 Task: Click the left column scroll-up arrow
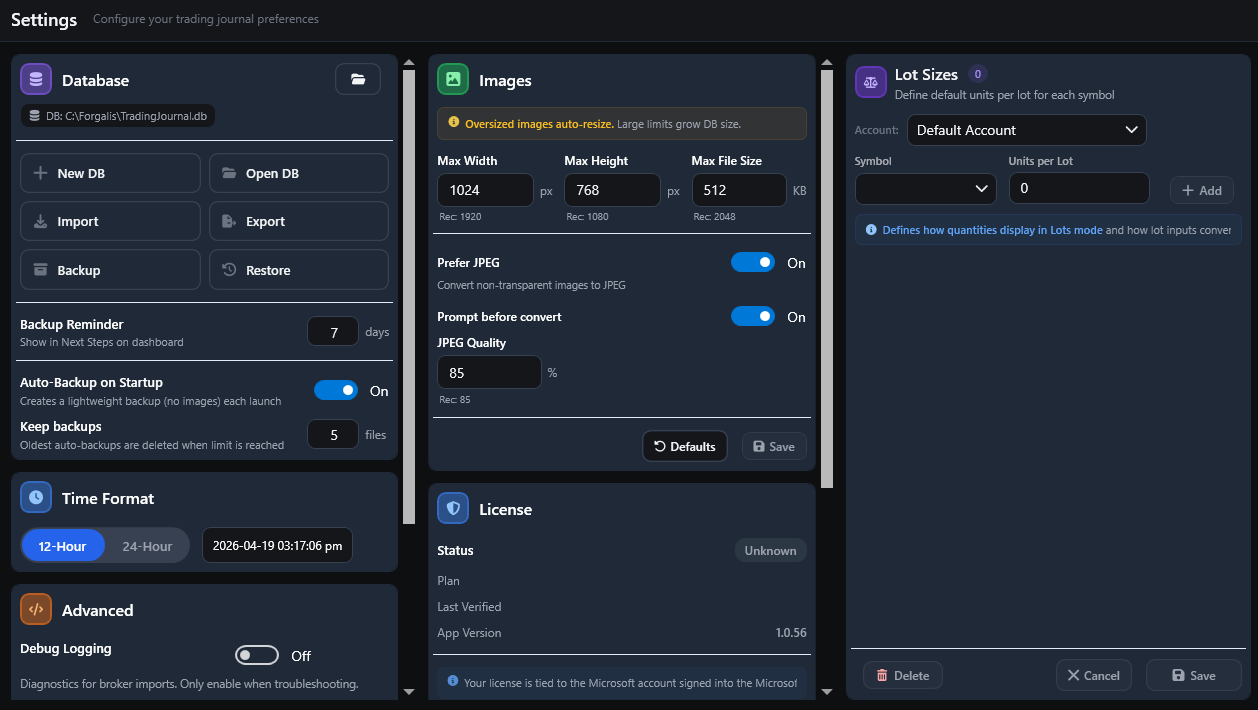(408, 63)
